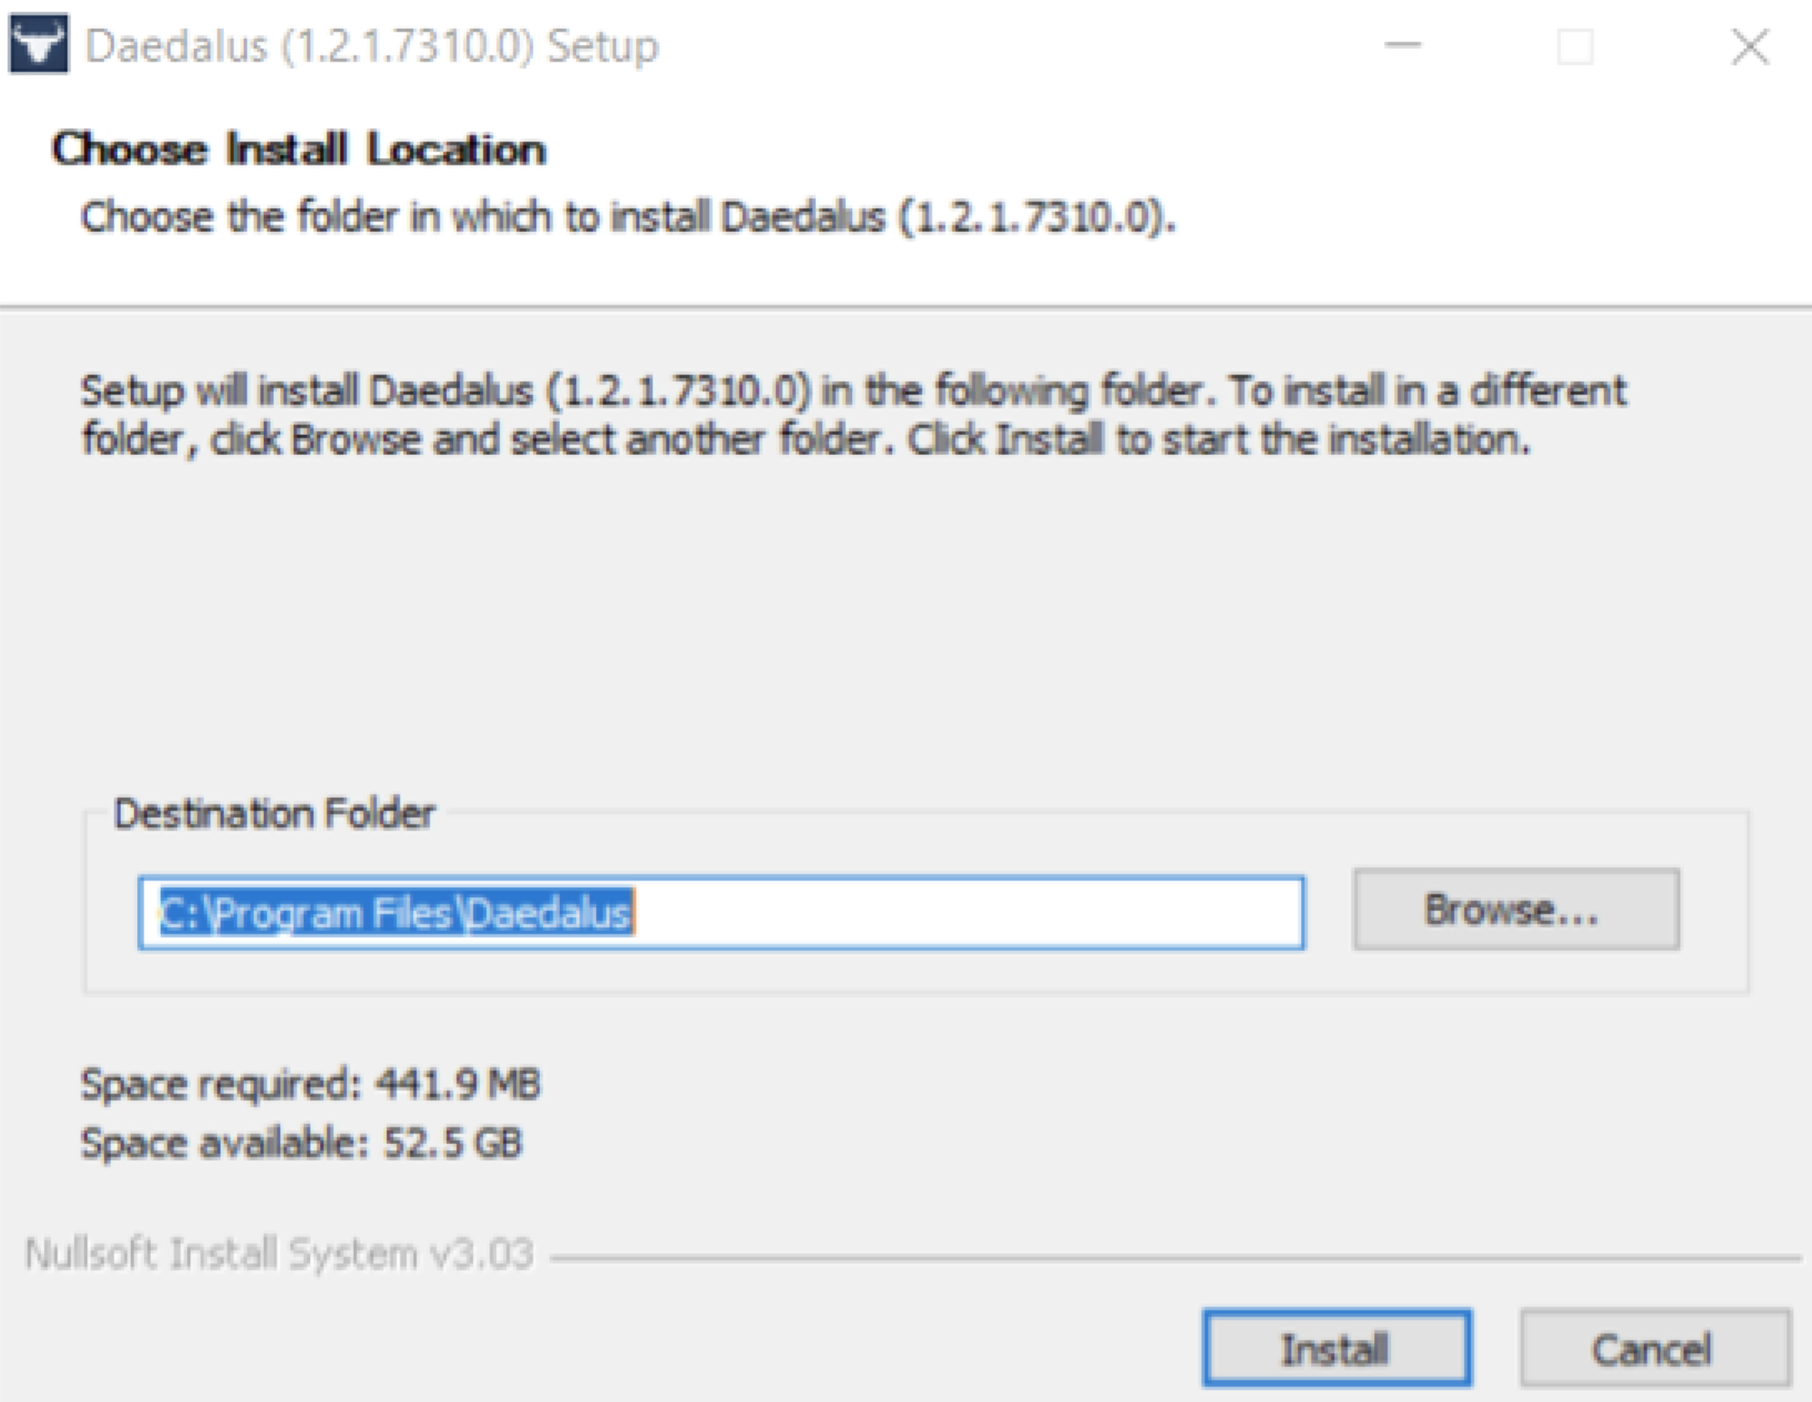Click the "Daedalus (1.2.1.7310.0) Setup" title bar text
This screenshot has width=1812, height=1402.
[x=371, y=46]
